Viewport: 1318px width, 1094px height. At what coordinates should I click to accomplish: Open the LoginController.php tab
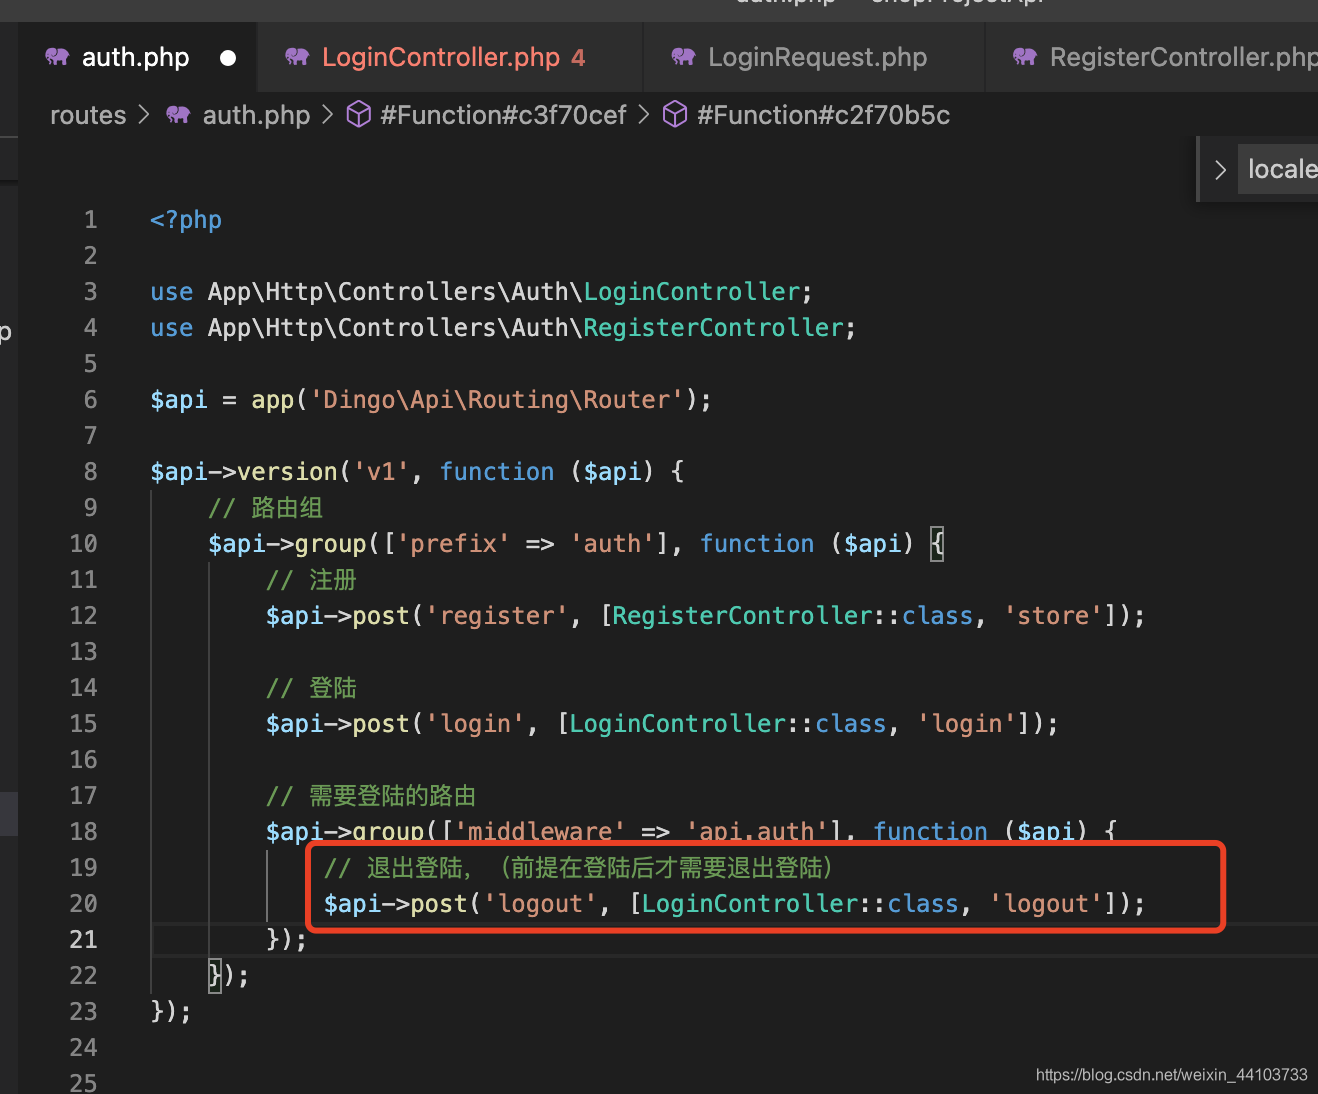point(450,57)
